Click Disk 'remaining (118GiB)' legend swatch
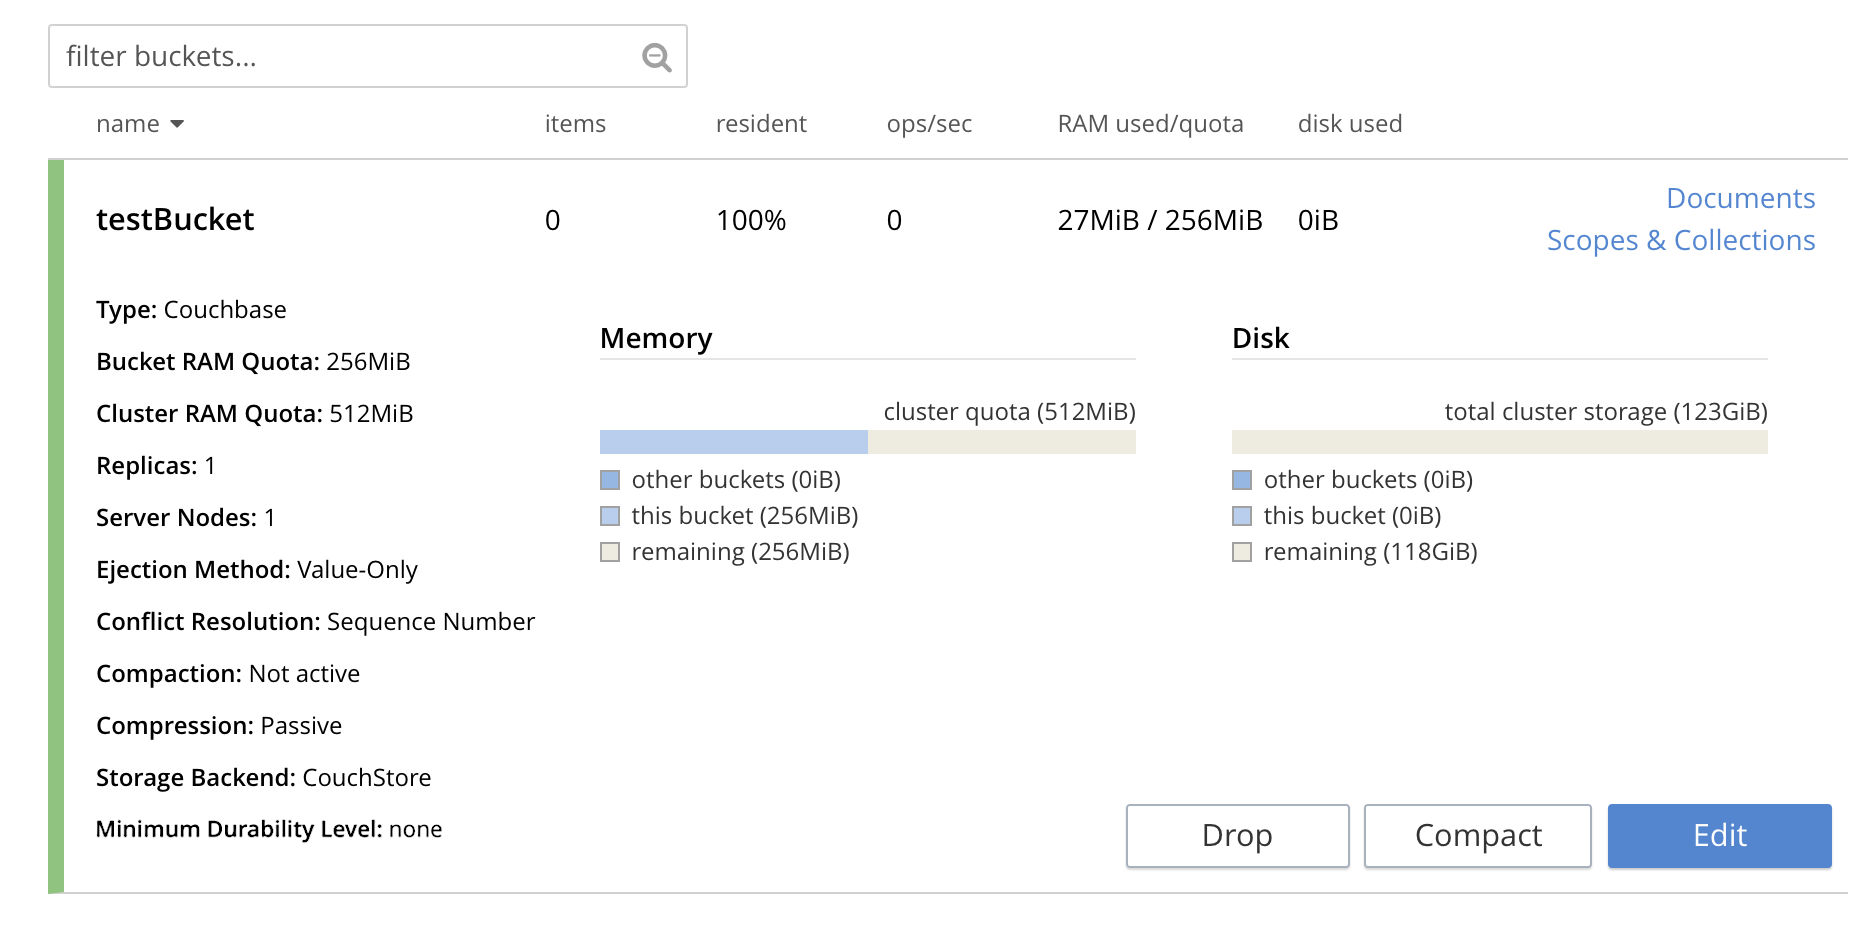Screen dimensions: 1850x940 pyautogui.click(x=1242, y=552)
